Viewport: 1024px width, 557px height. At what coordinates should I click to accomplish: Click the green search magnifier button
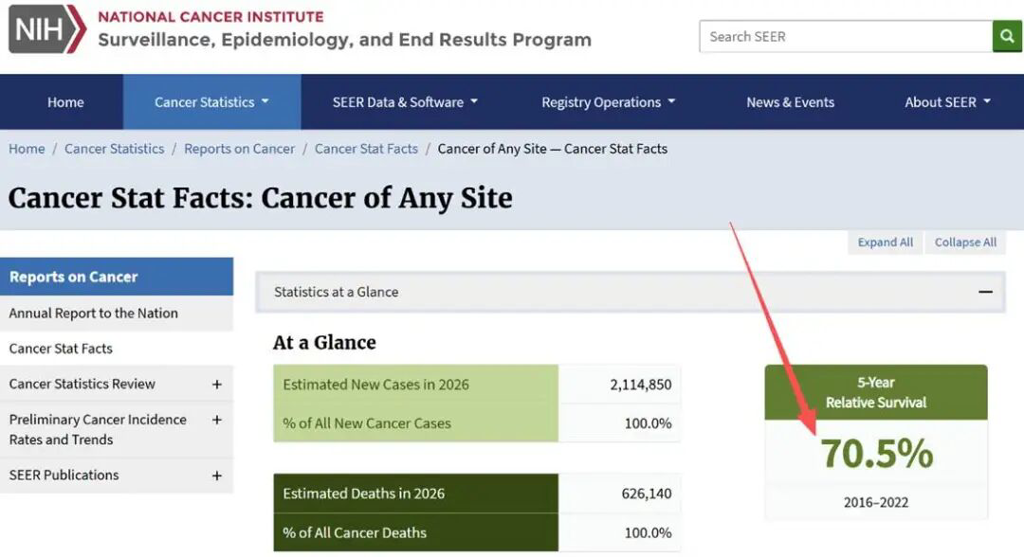point(1007,37)
